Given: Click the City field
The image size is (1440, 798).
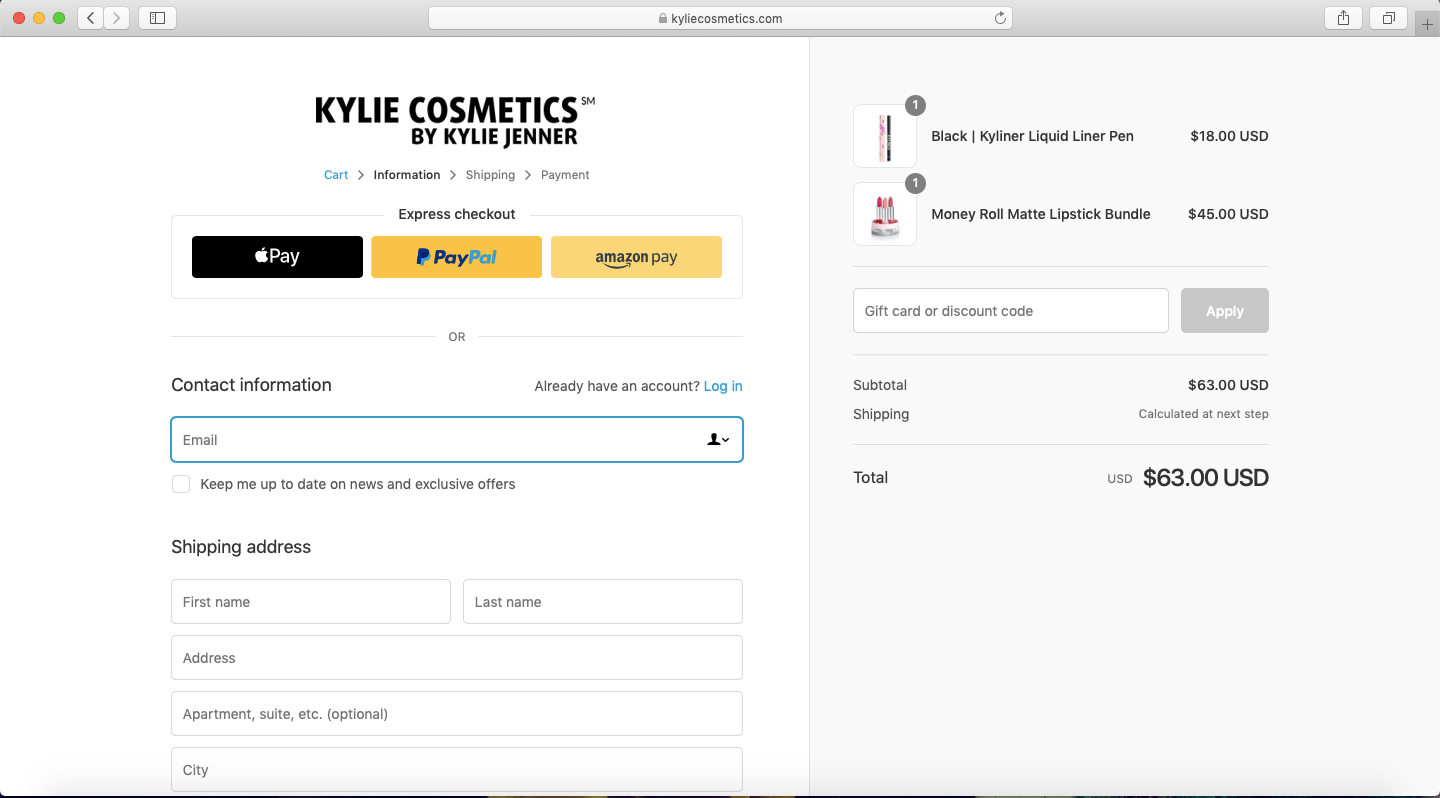Looking at the screenshot, I should (457, 770).
